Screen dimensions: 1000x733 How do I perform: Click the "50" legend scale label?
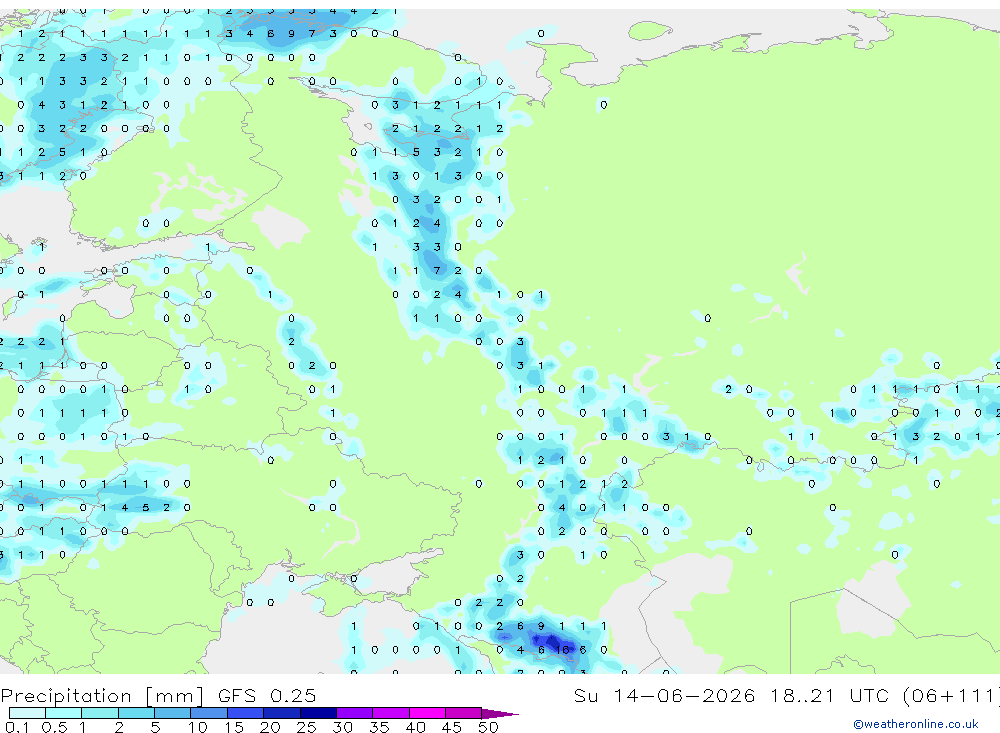pos(488,727)
